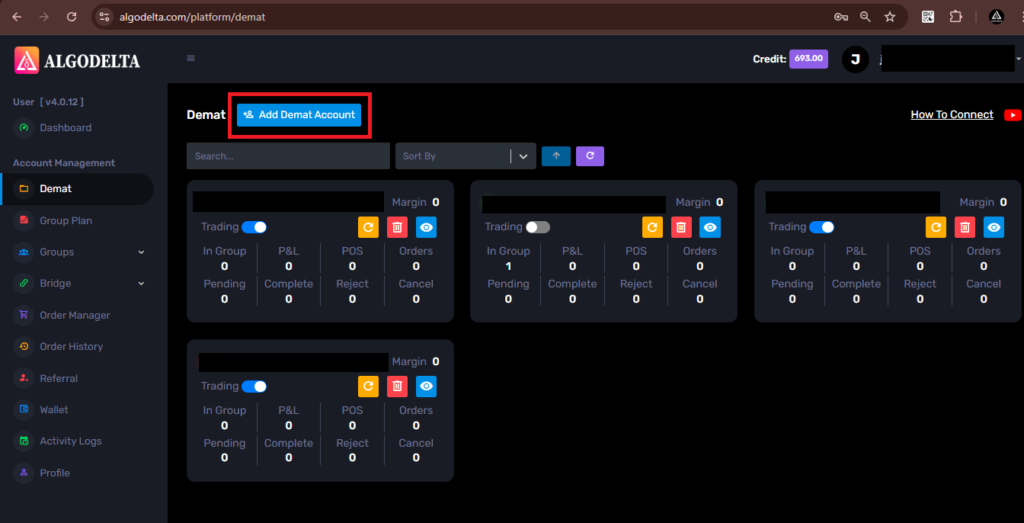Click site info icon in address bar
Screen dimensions: 1024x523
click(104, 17)
